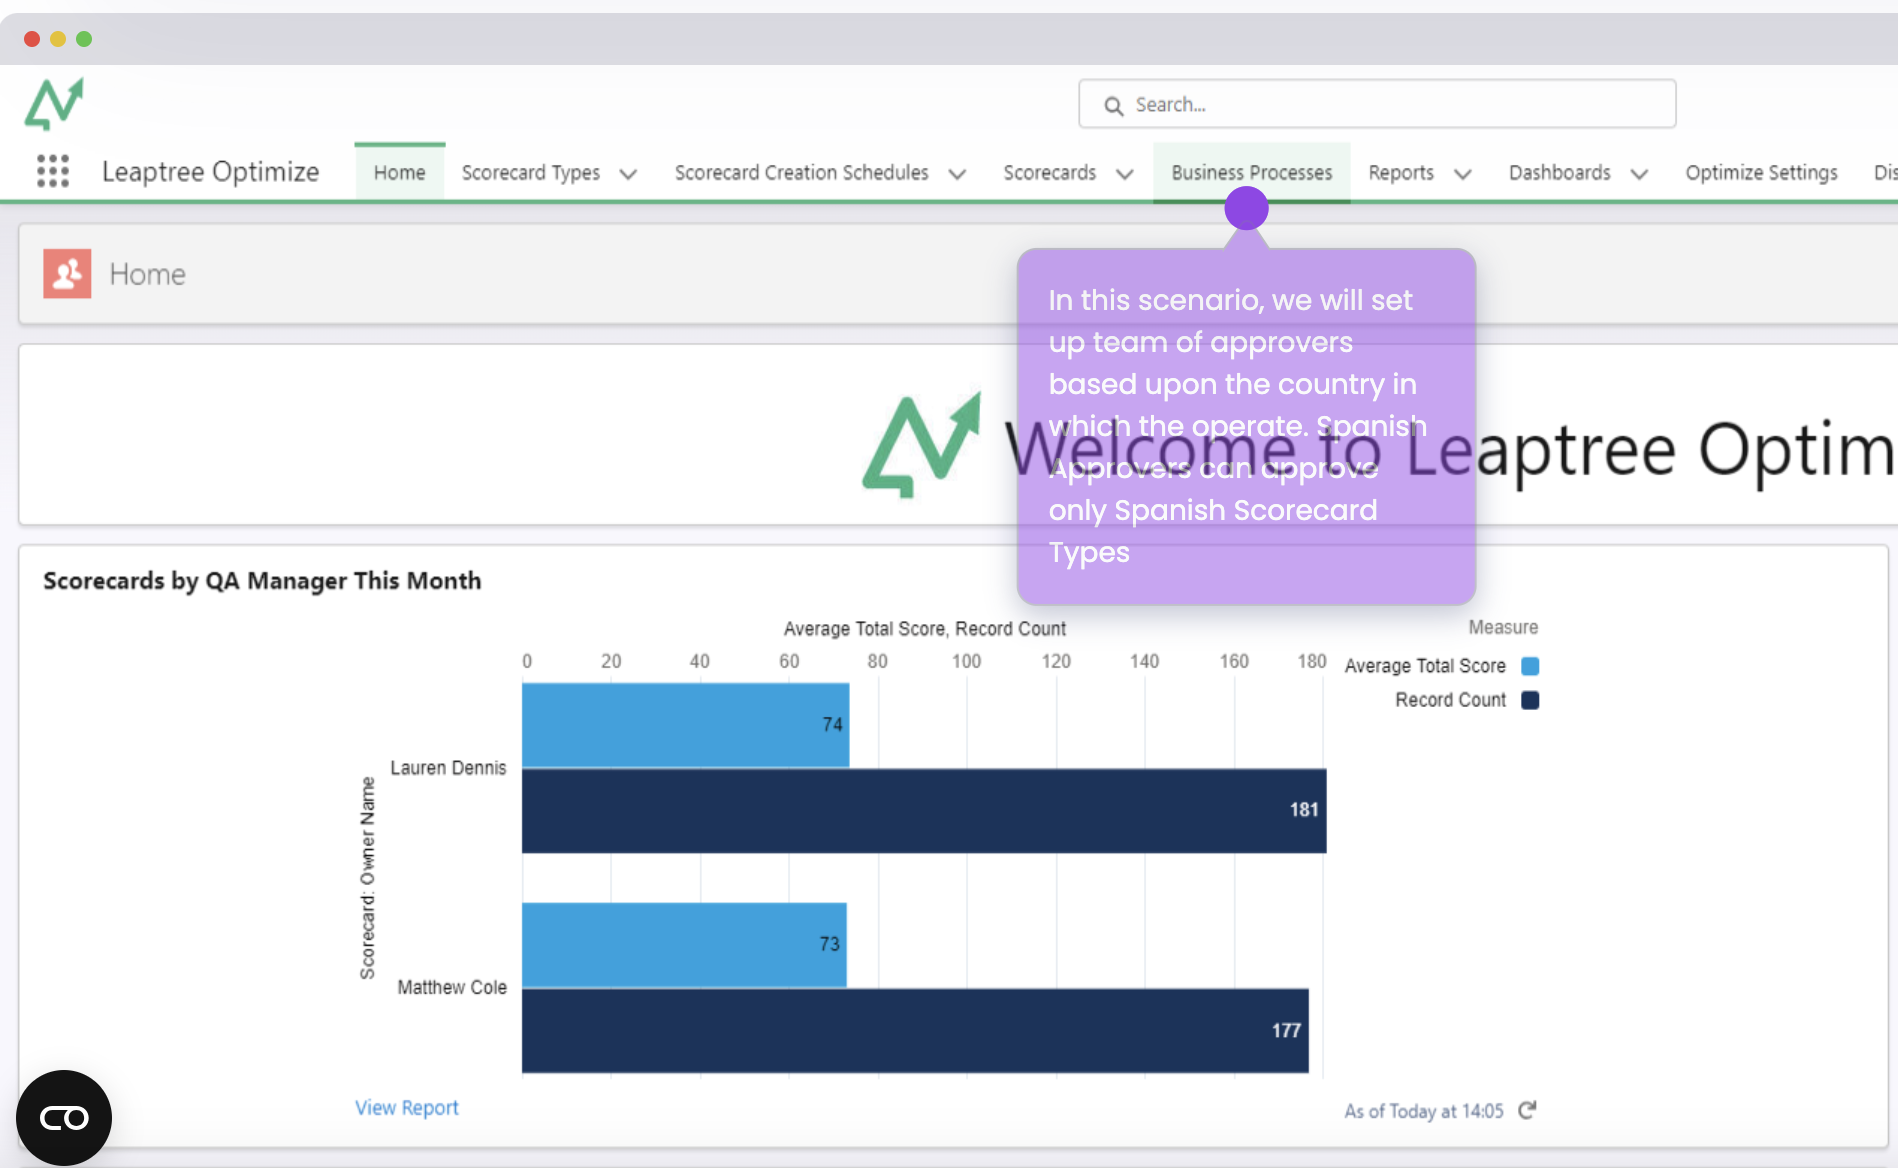Screen dimensions: 1898x1168
Task: Expand the Reports tab chevron
Action: [1463, 174]
